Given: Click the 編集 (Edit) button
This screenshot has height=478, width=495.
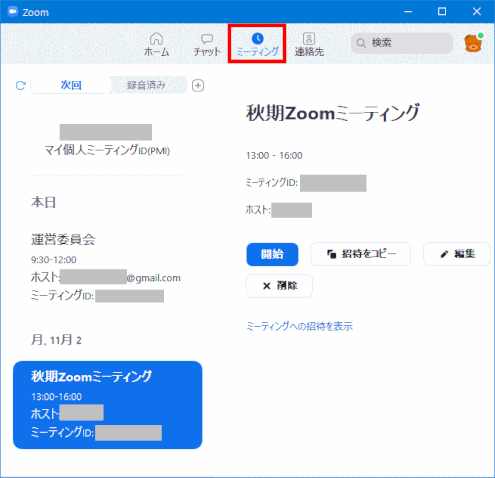Looking at the screenshot, I should pos(457,254).
